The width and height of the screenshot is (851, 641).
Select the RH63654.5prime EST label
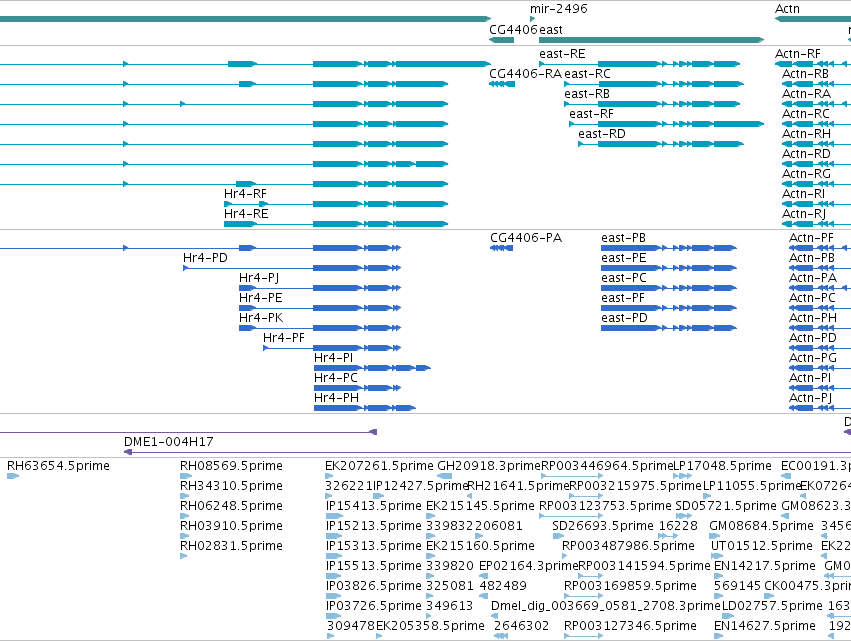58,466
